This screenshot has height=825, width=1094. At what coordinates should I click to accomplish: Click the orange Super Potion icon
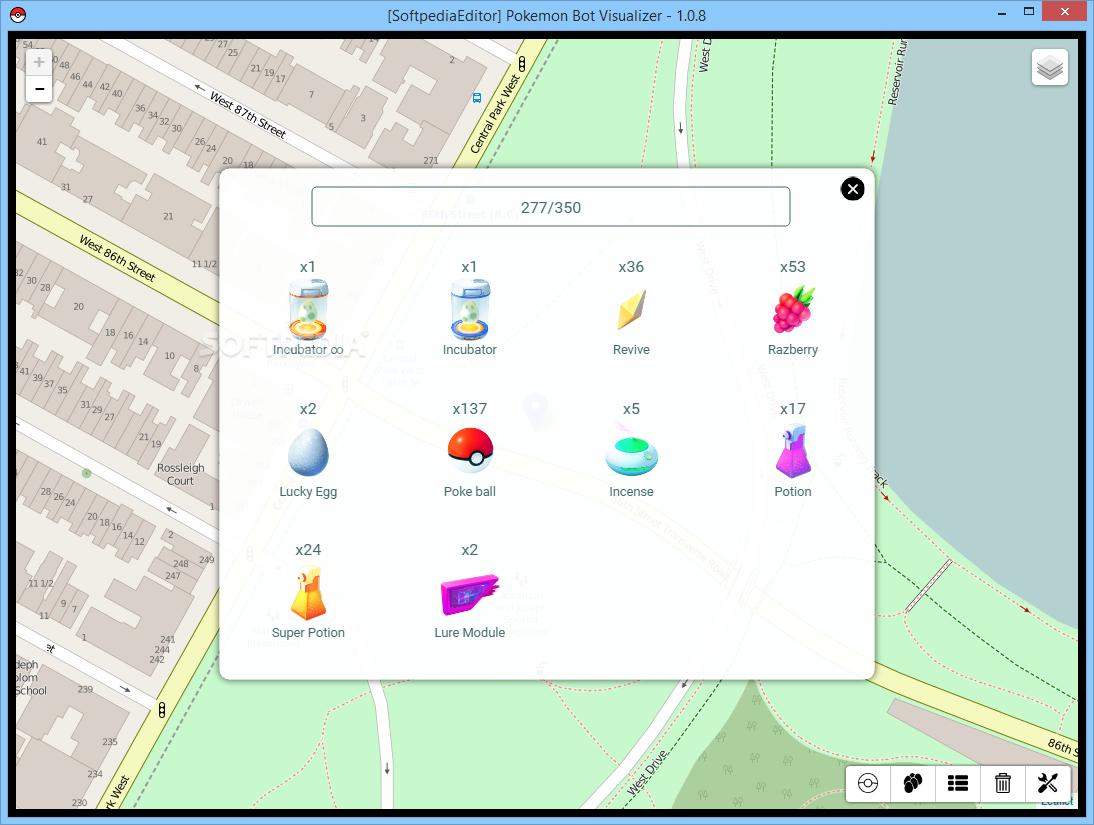(x=308, y=593)
